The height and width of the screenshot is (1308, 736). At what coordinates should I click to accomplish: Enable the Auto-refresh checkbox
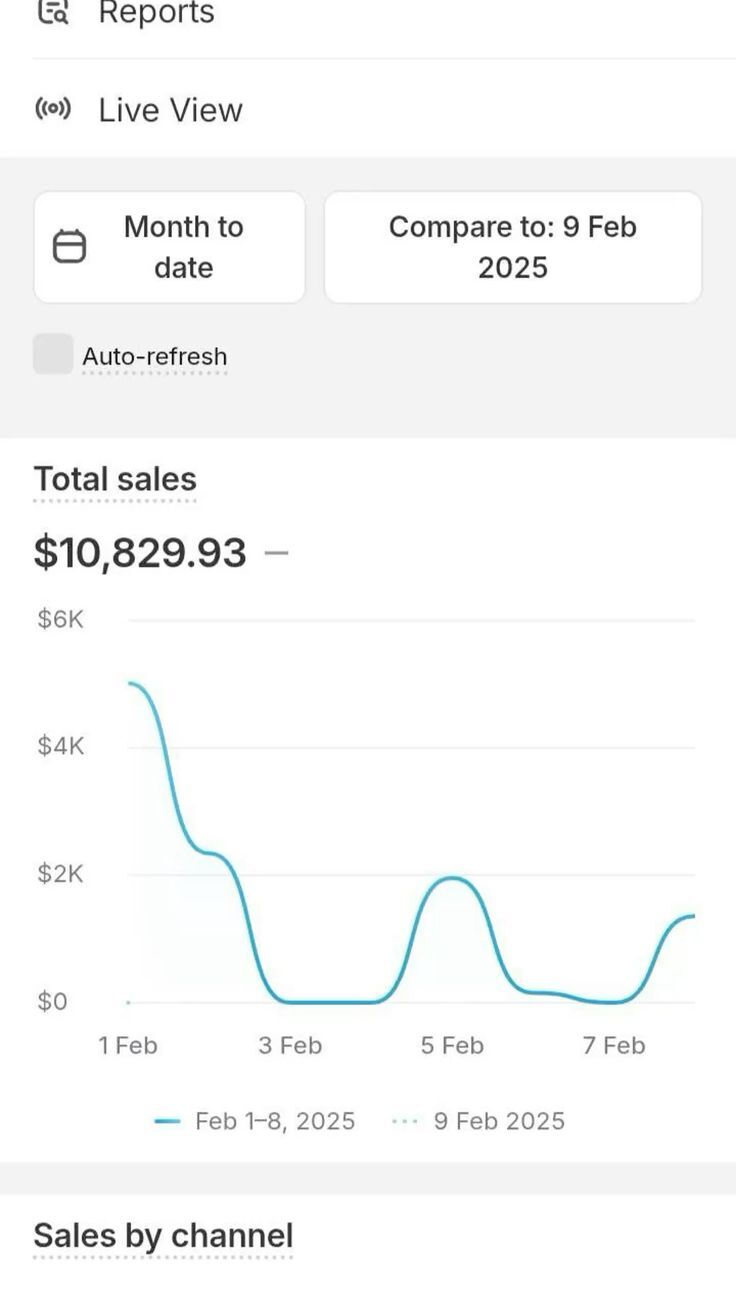53,355
